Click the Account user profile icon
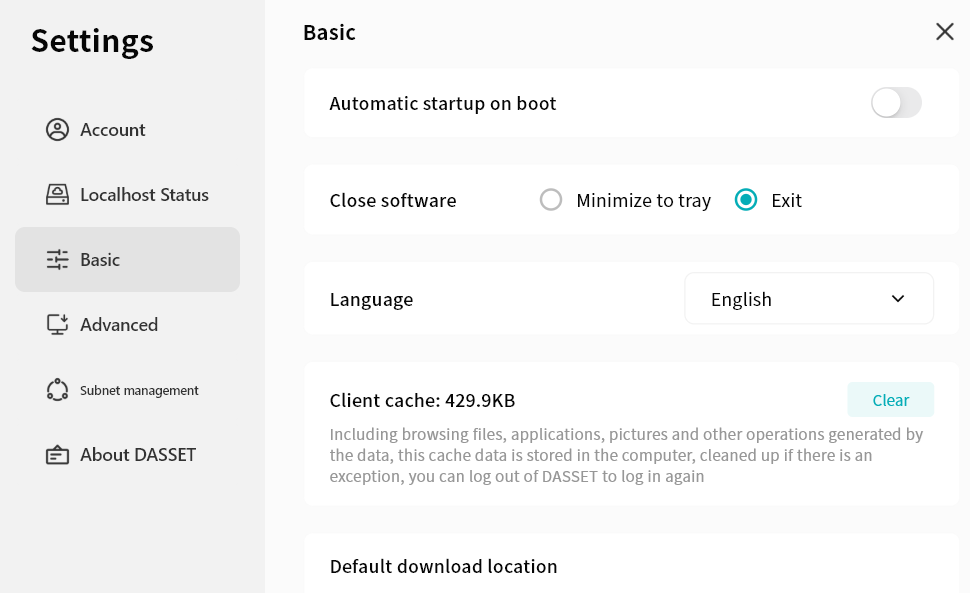The width and height of the screenshot is (970, 593). point(57,130)
